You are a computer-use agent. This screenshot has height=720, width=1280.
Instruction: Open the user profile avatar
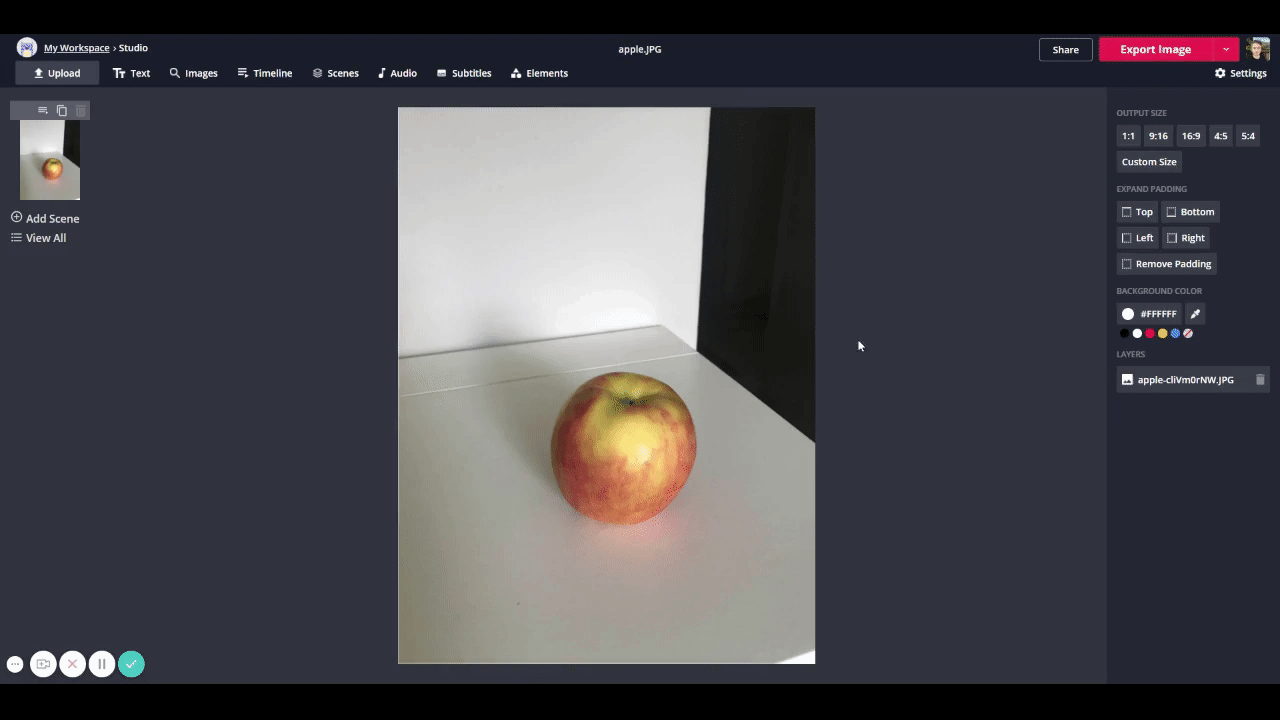(1258, 49)
